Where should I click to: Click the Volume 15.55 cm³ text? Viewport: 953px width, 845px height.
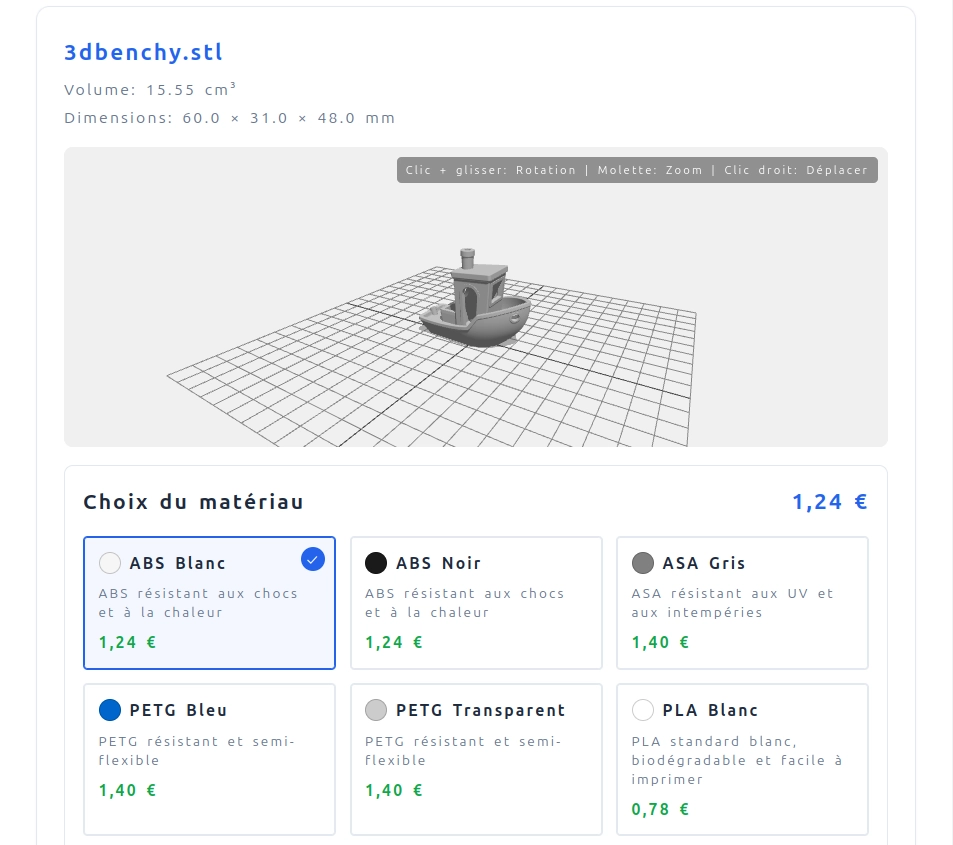pyautogui.click(x=152, y=89)
